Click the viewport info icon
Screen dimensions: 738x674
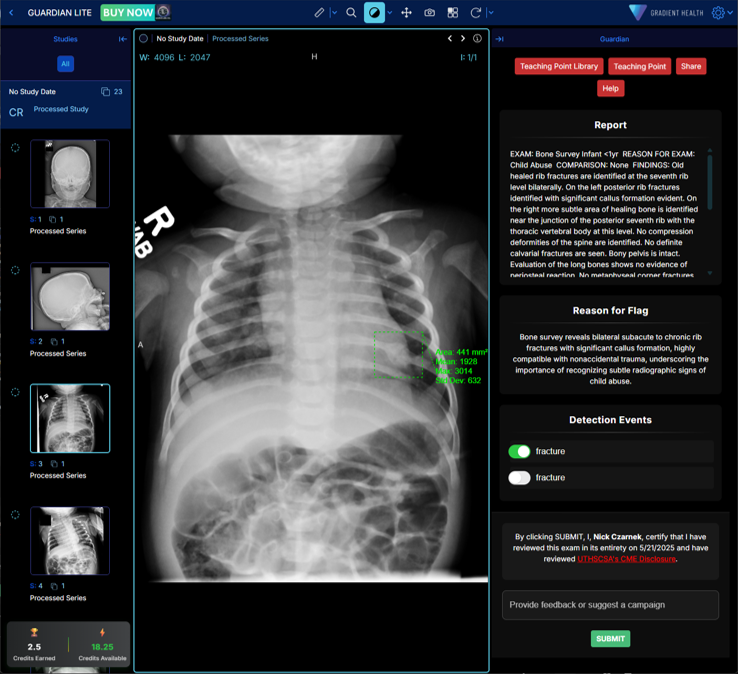[x=477, y=39]
